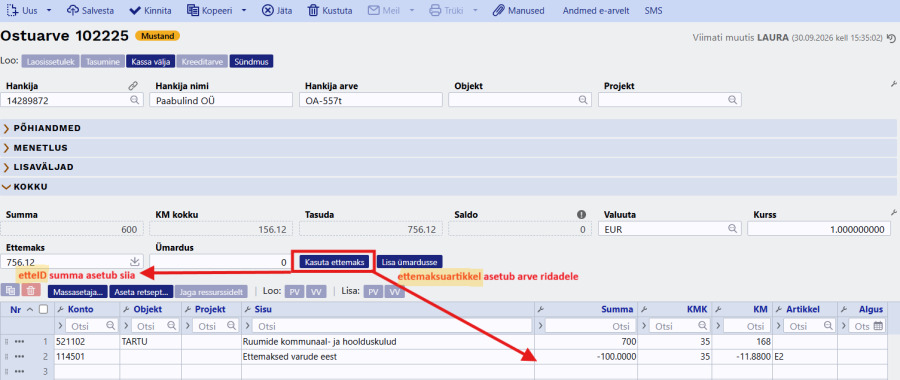Open the dropdown arrow next to Trüki
The width and height of the screenshot is (900, 380).
pos(476,10)
